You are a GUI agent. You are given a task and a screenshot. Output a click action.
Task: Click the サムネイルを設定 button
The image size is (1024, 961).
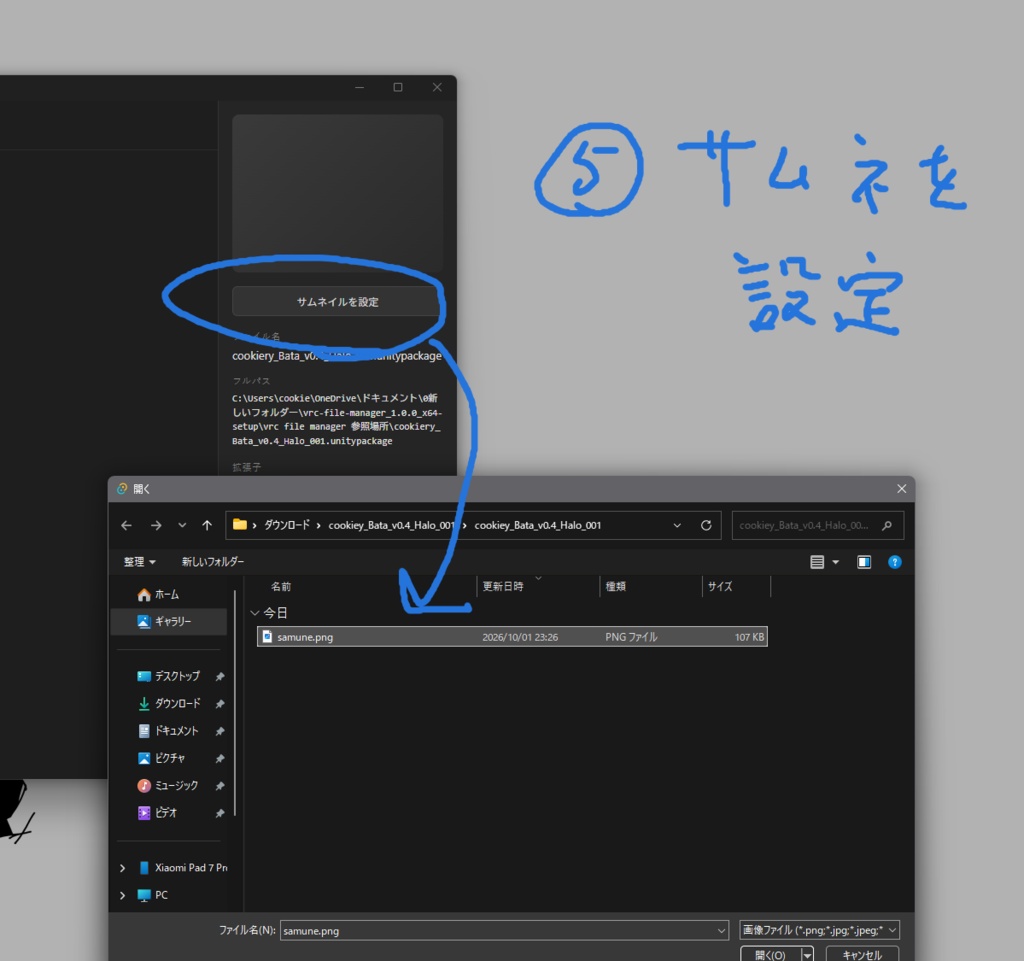tap(337, 302)
